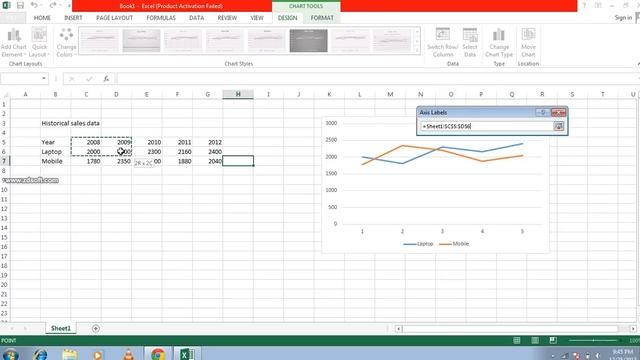Viewport: 640px width, 360px height.
Task: Select the first chart style thumbnail
Action: tap(100, 40)
